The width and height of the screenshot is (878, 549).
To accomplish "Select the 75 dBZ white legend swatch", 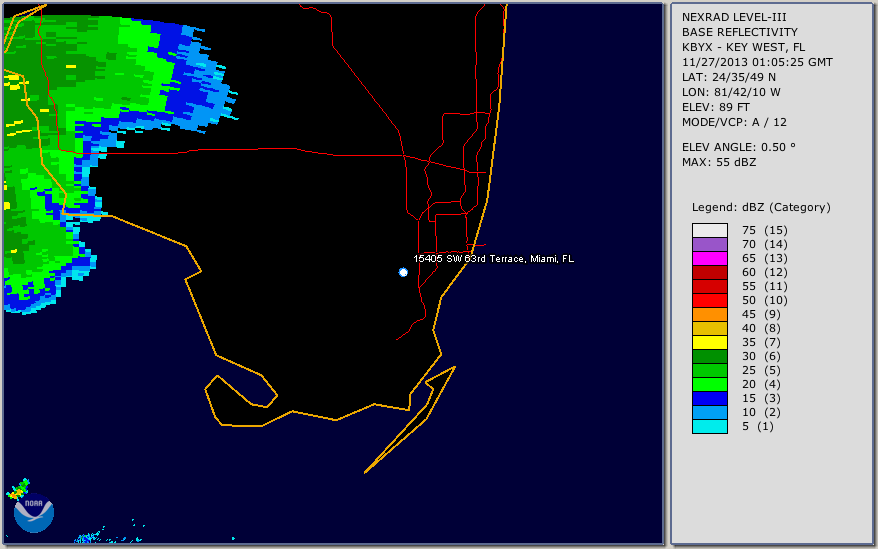I will 709,230.
